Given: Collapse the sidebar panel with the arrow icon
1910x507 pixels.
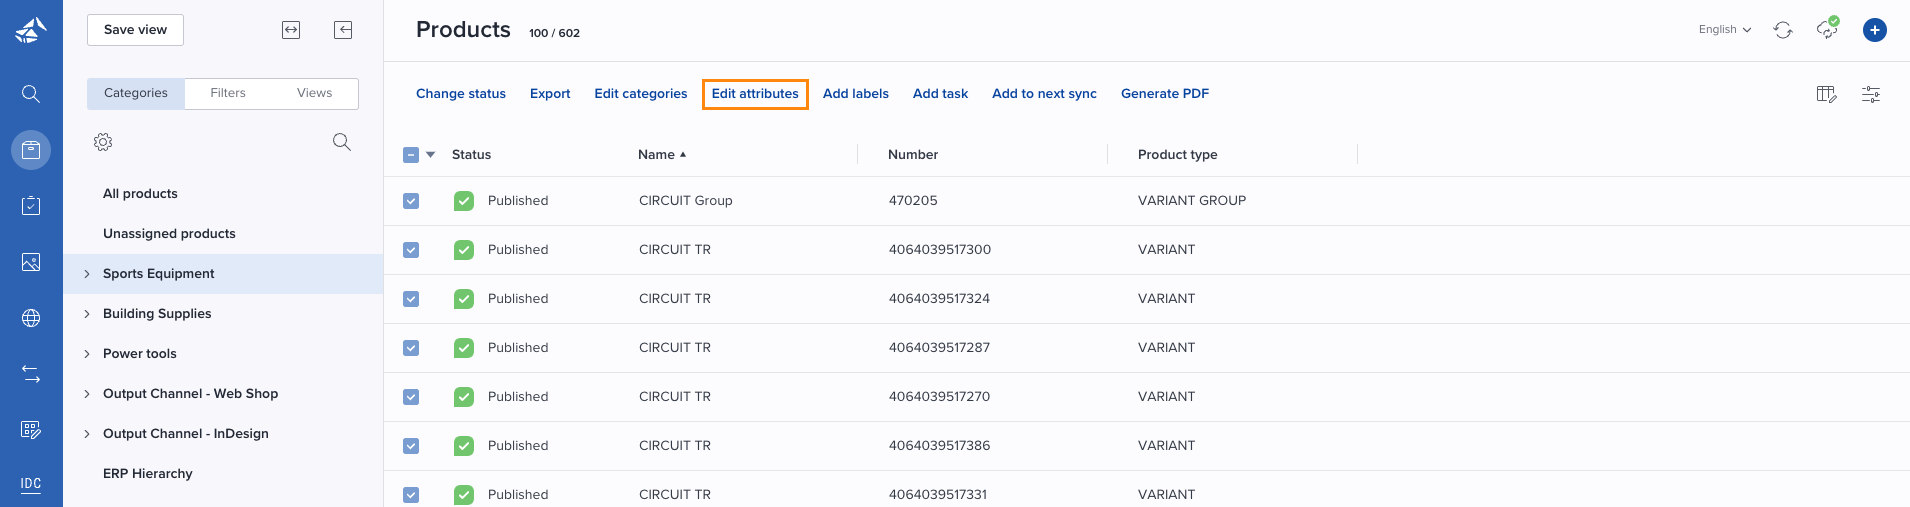Looking at the screenshot, I should [x=343, y=30].
